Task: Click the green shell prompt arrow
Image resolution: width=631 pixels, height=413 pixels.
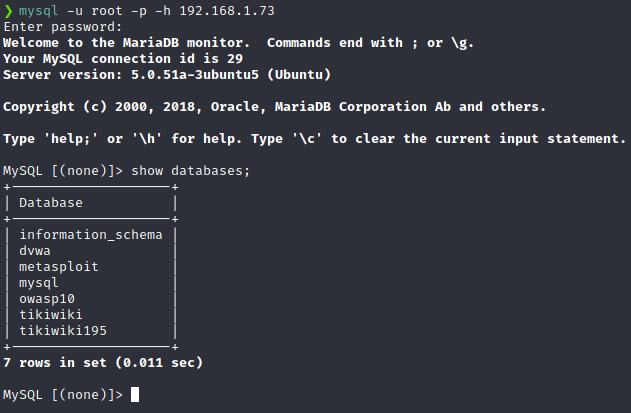Action: [8, 10]
